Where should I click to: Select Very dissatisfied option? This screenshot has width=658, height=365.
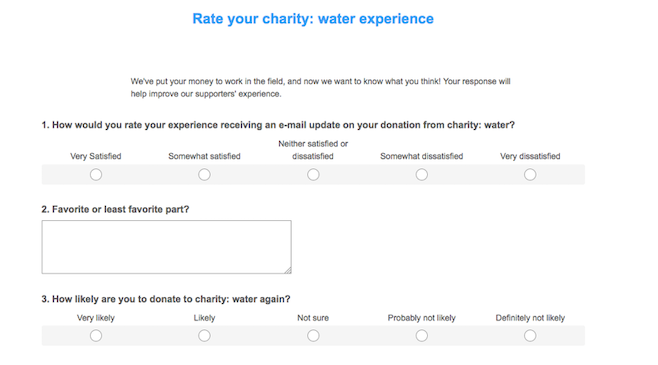[x=530, y=175]
